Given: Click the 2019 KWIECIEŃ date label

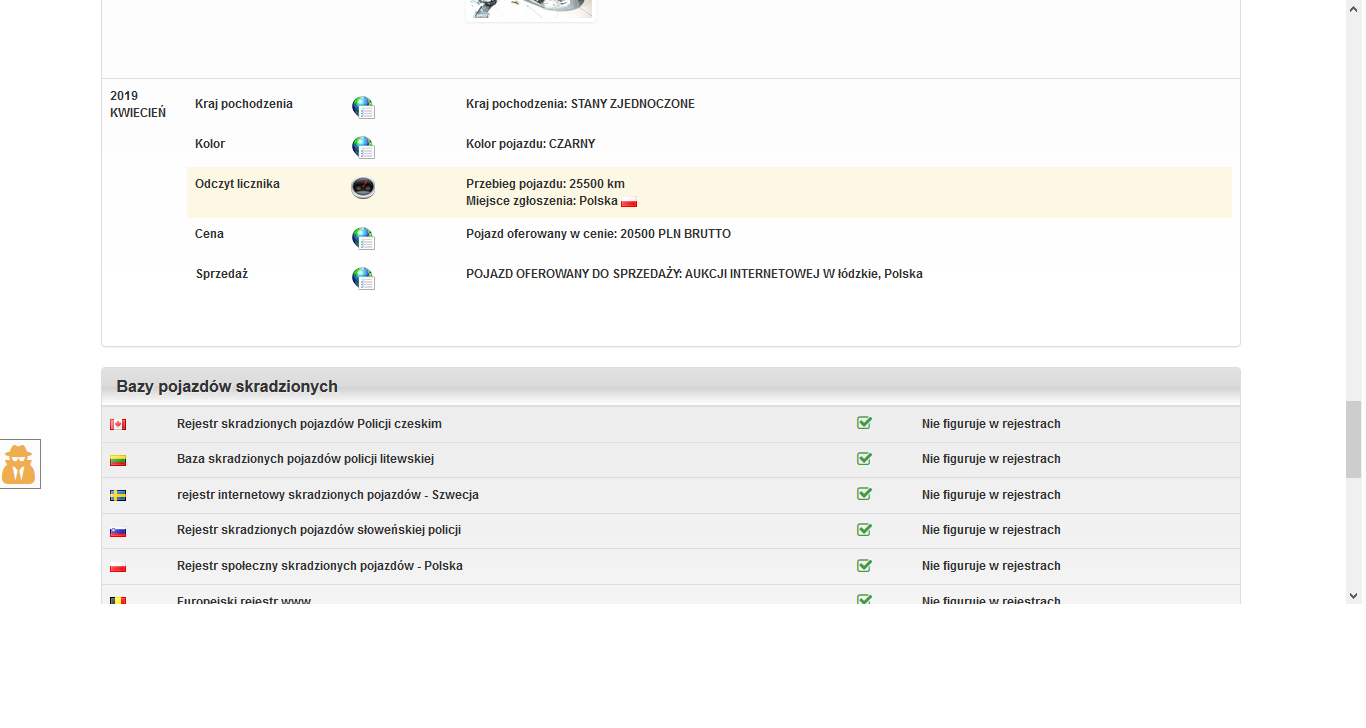Looking at the screenshot, I should pos(138,104).
